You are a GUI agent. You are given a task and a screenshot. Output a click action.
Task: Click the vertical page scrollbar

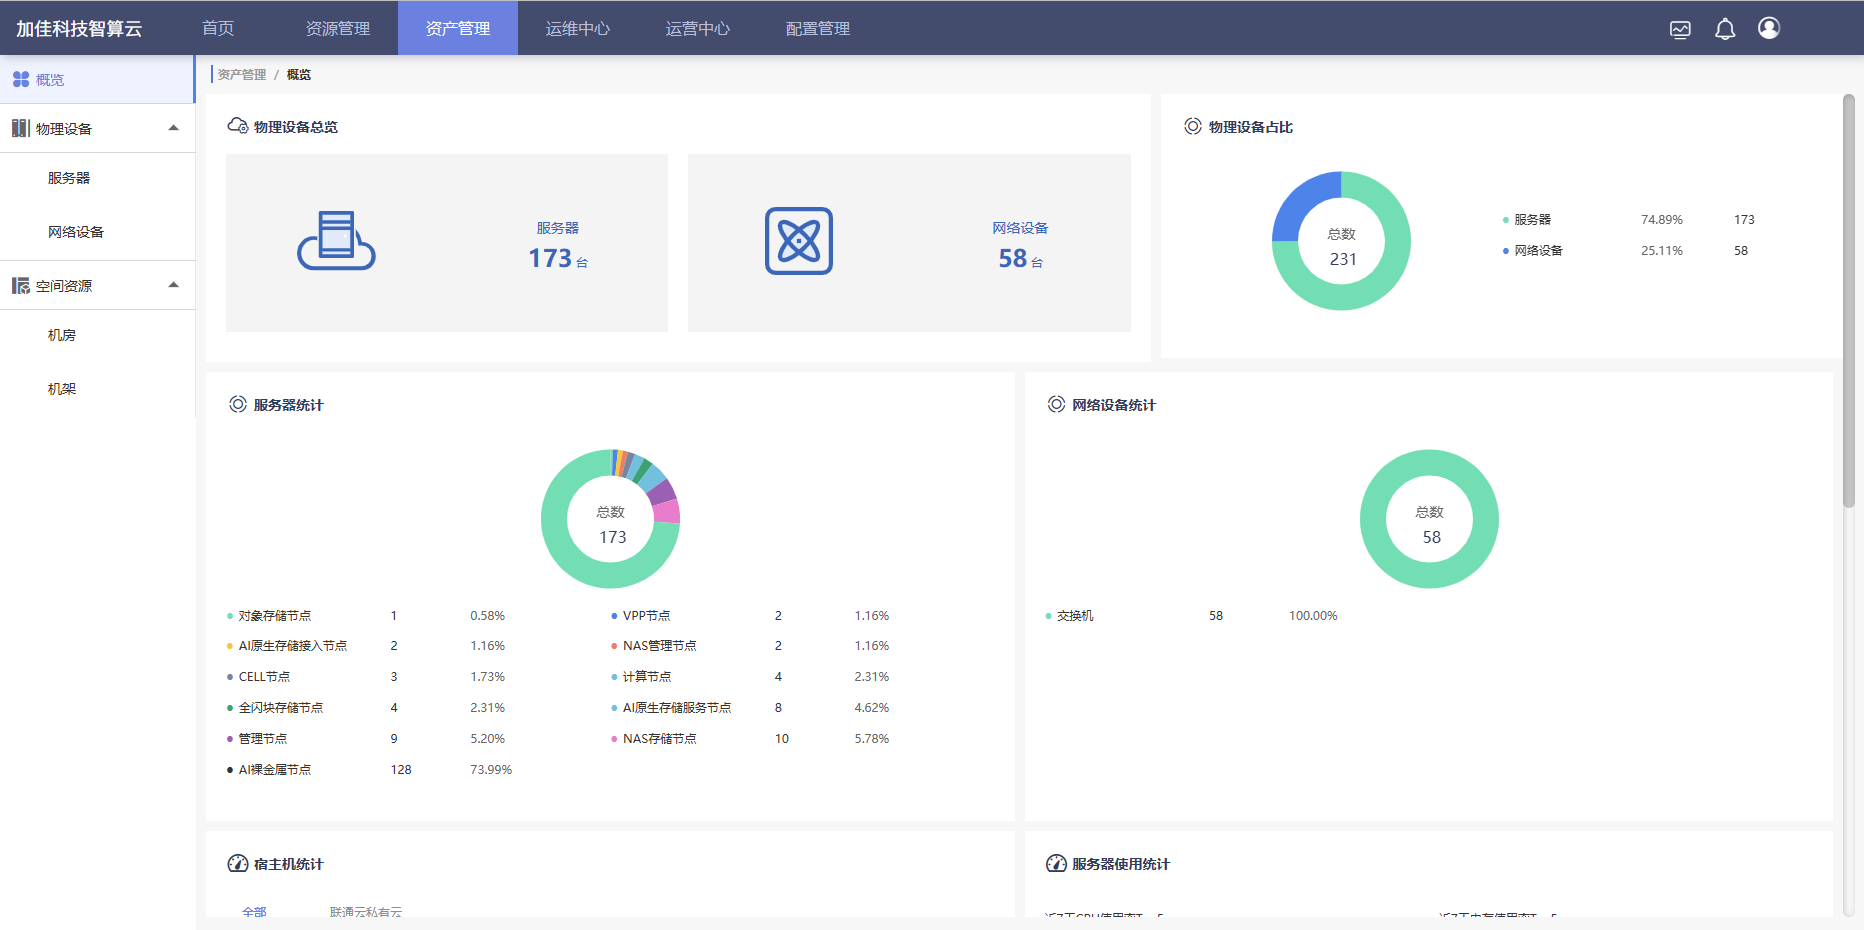[x=1848, y=300]
